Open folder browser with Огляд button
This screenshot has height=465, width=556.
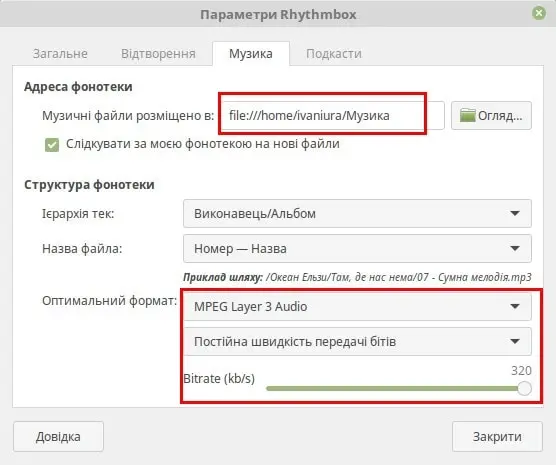click(491, 116)
